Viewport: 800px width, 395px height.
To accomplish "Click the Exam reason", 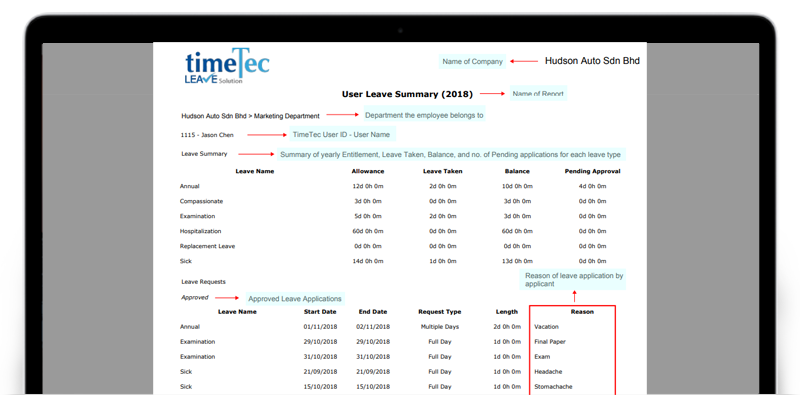I will (542, 357).
